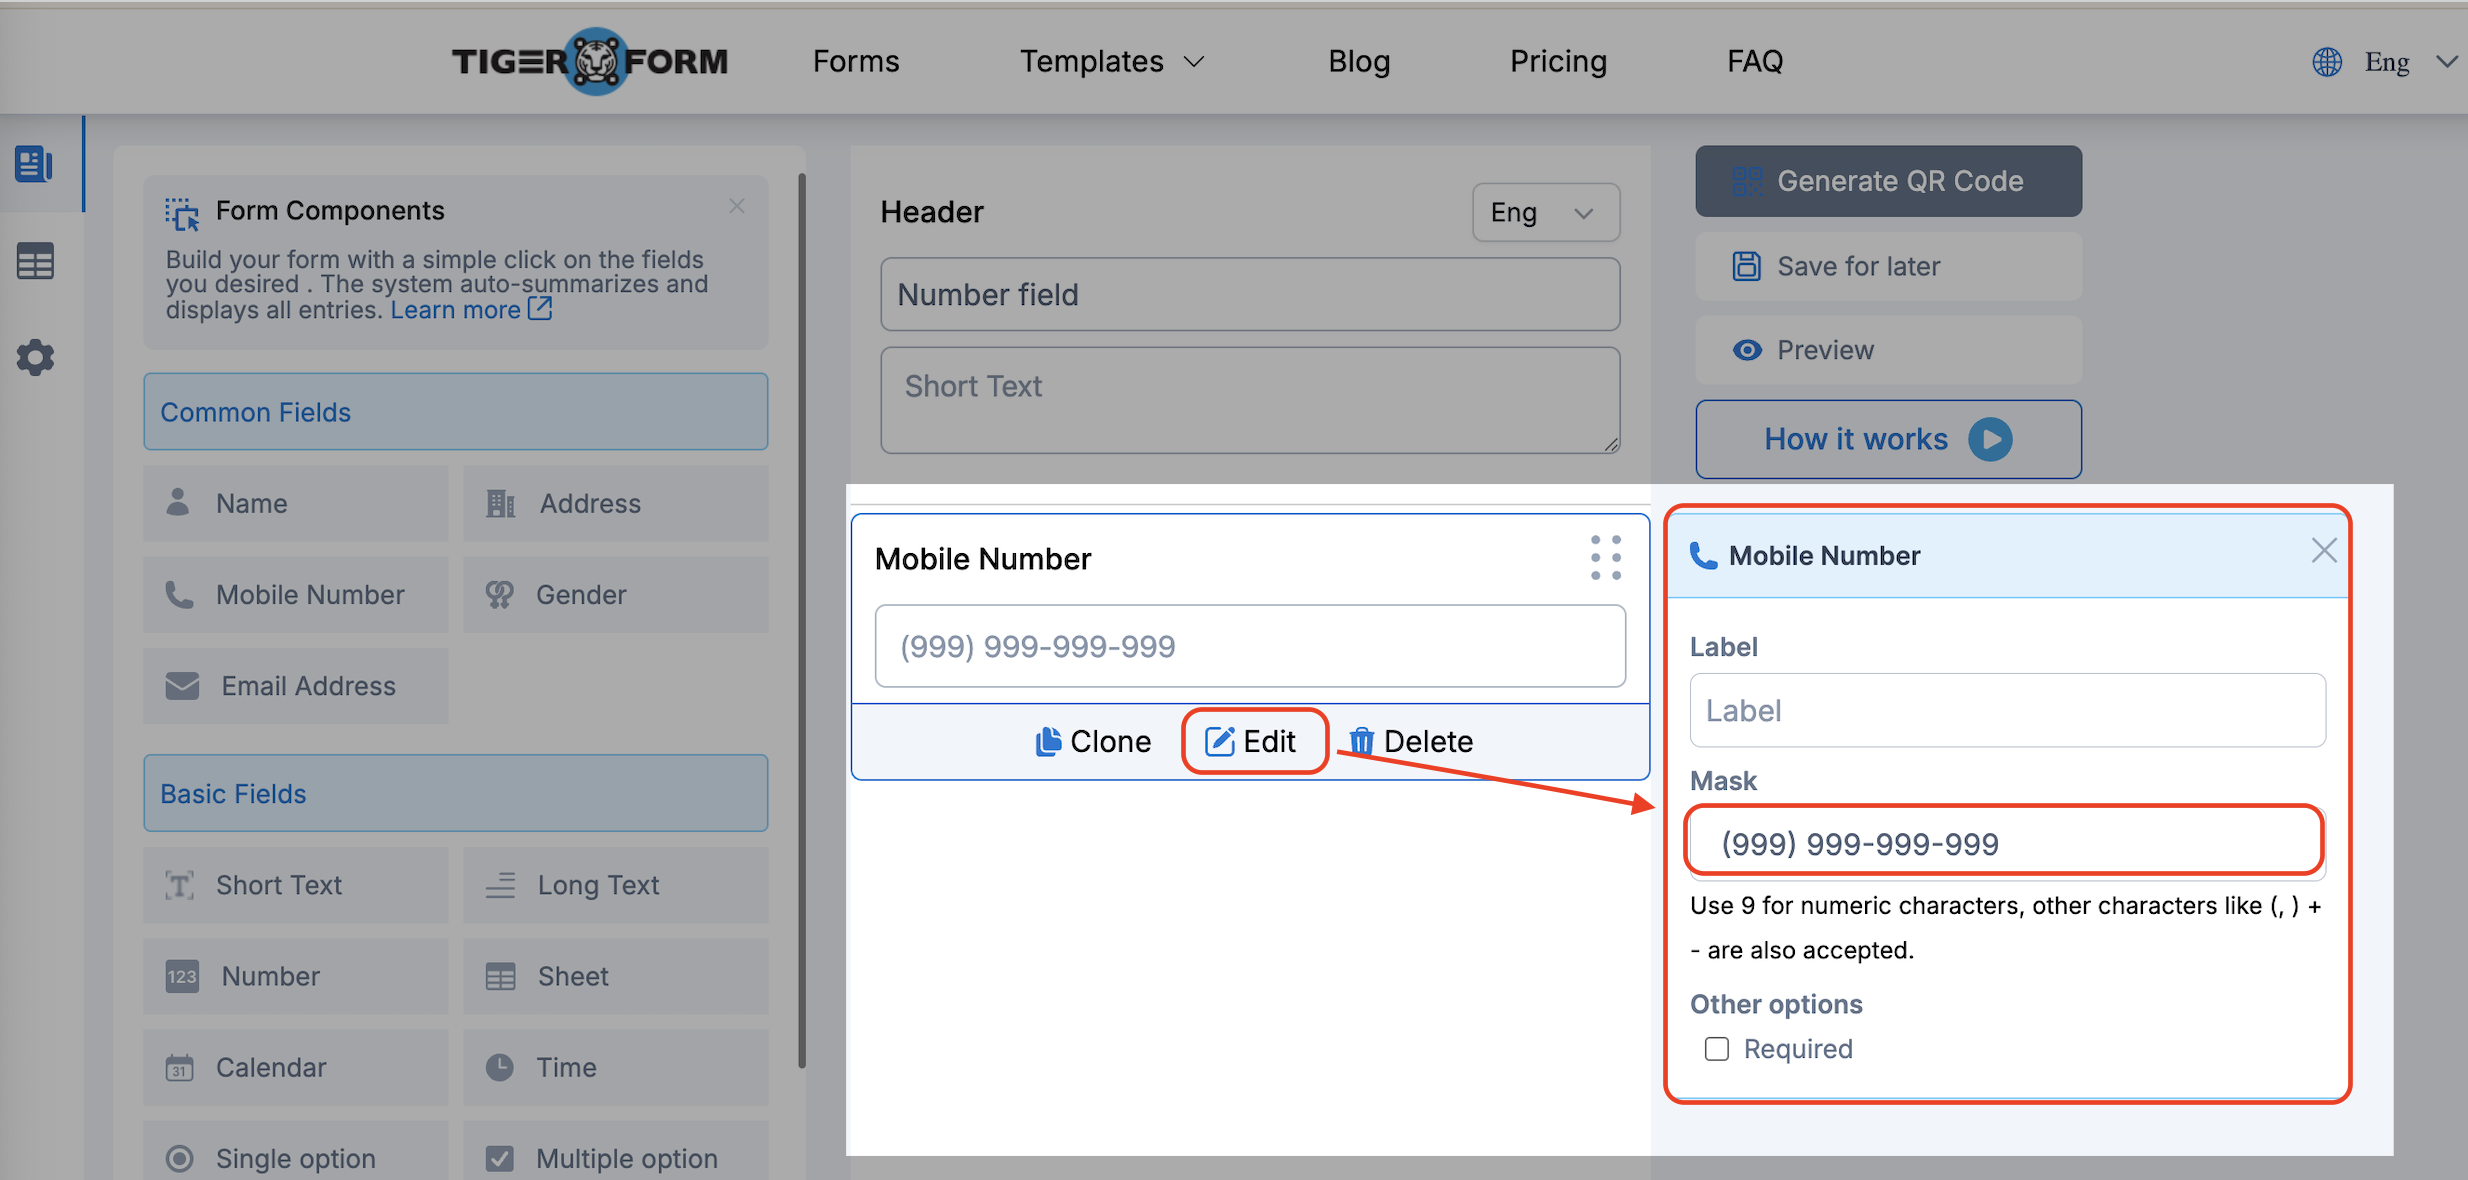Open the header Eng language dropdown
The width and height of the screenshot is (2468, 1180).
pyautogui.click(x=1545, y=212)
